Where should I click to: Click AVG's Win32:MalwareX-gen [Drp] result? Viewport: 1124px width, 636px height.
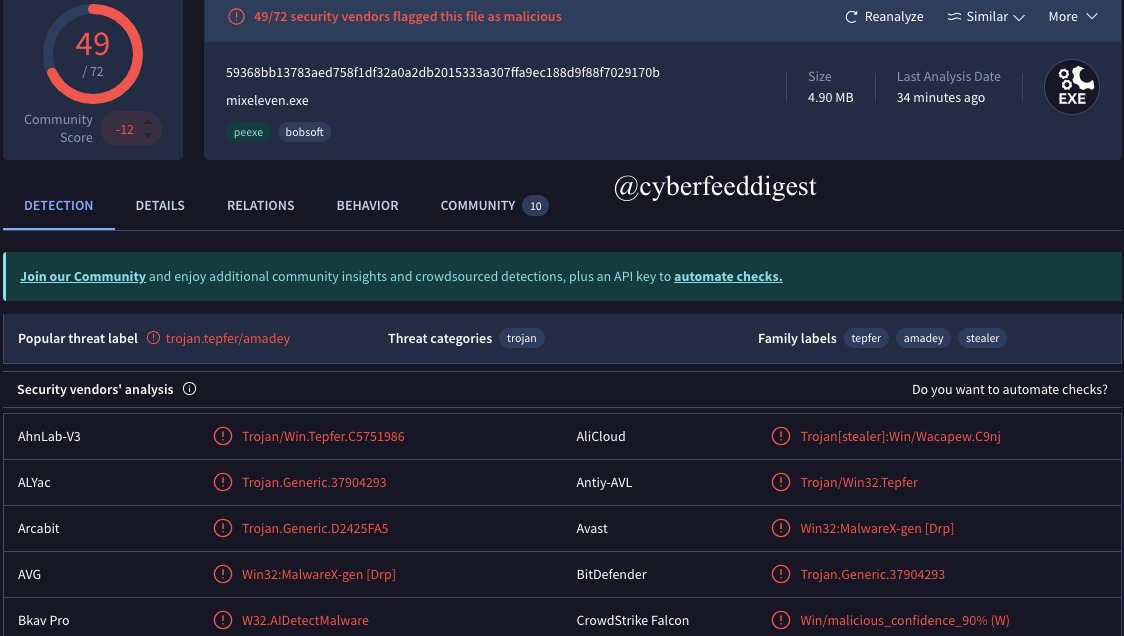319,574
